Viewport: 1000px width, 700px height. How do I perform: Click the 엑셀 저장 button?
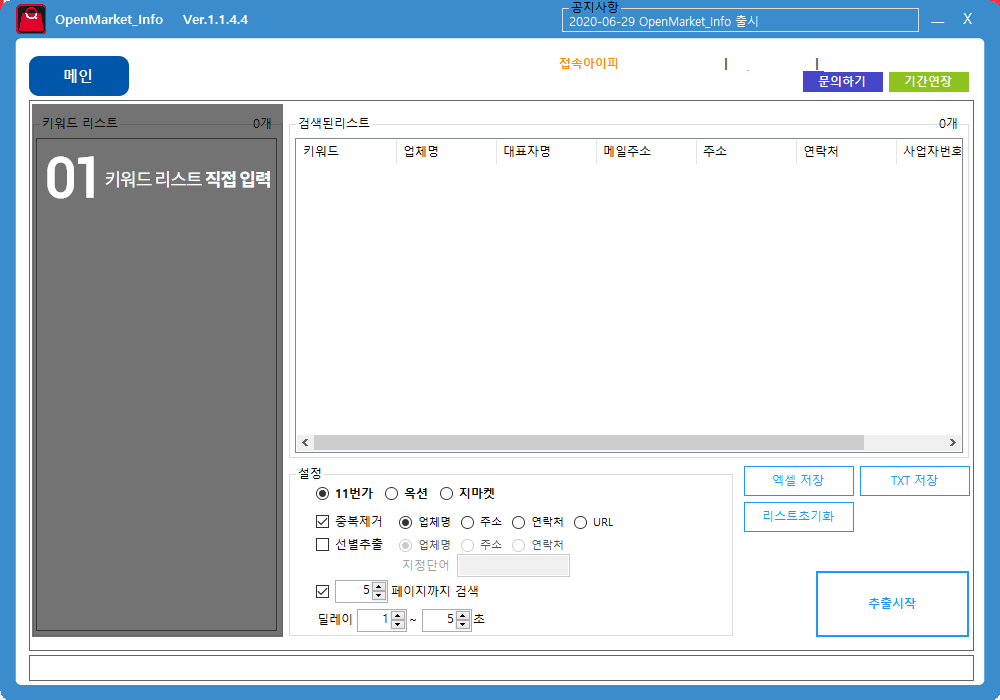(x=798, y=481)
